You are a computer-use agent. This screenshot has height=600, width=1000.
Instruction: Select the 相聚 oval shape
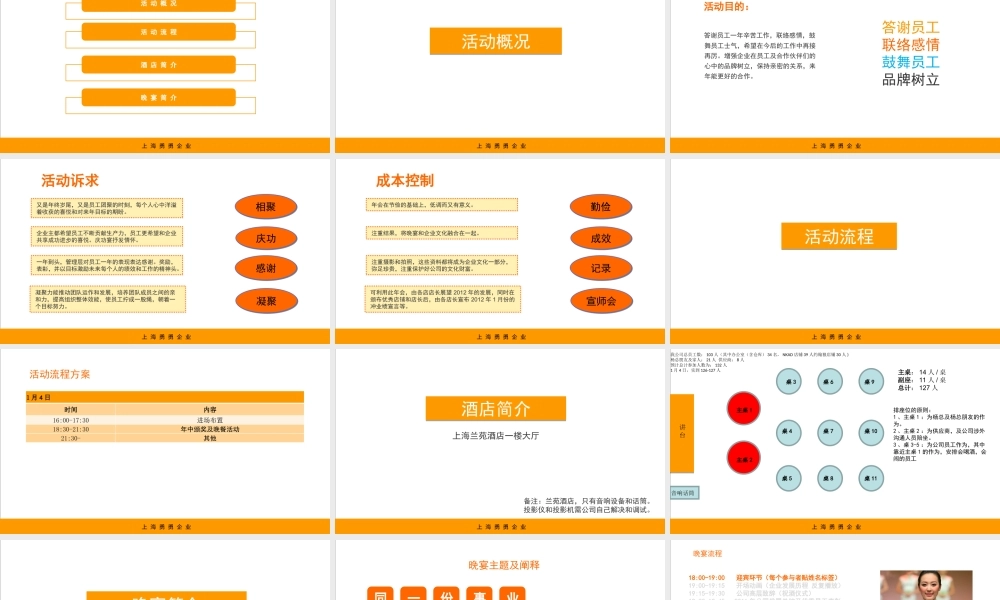coord(266,206)
